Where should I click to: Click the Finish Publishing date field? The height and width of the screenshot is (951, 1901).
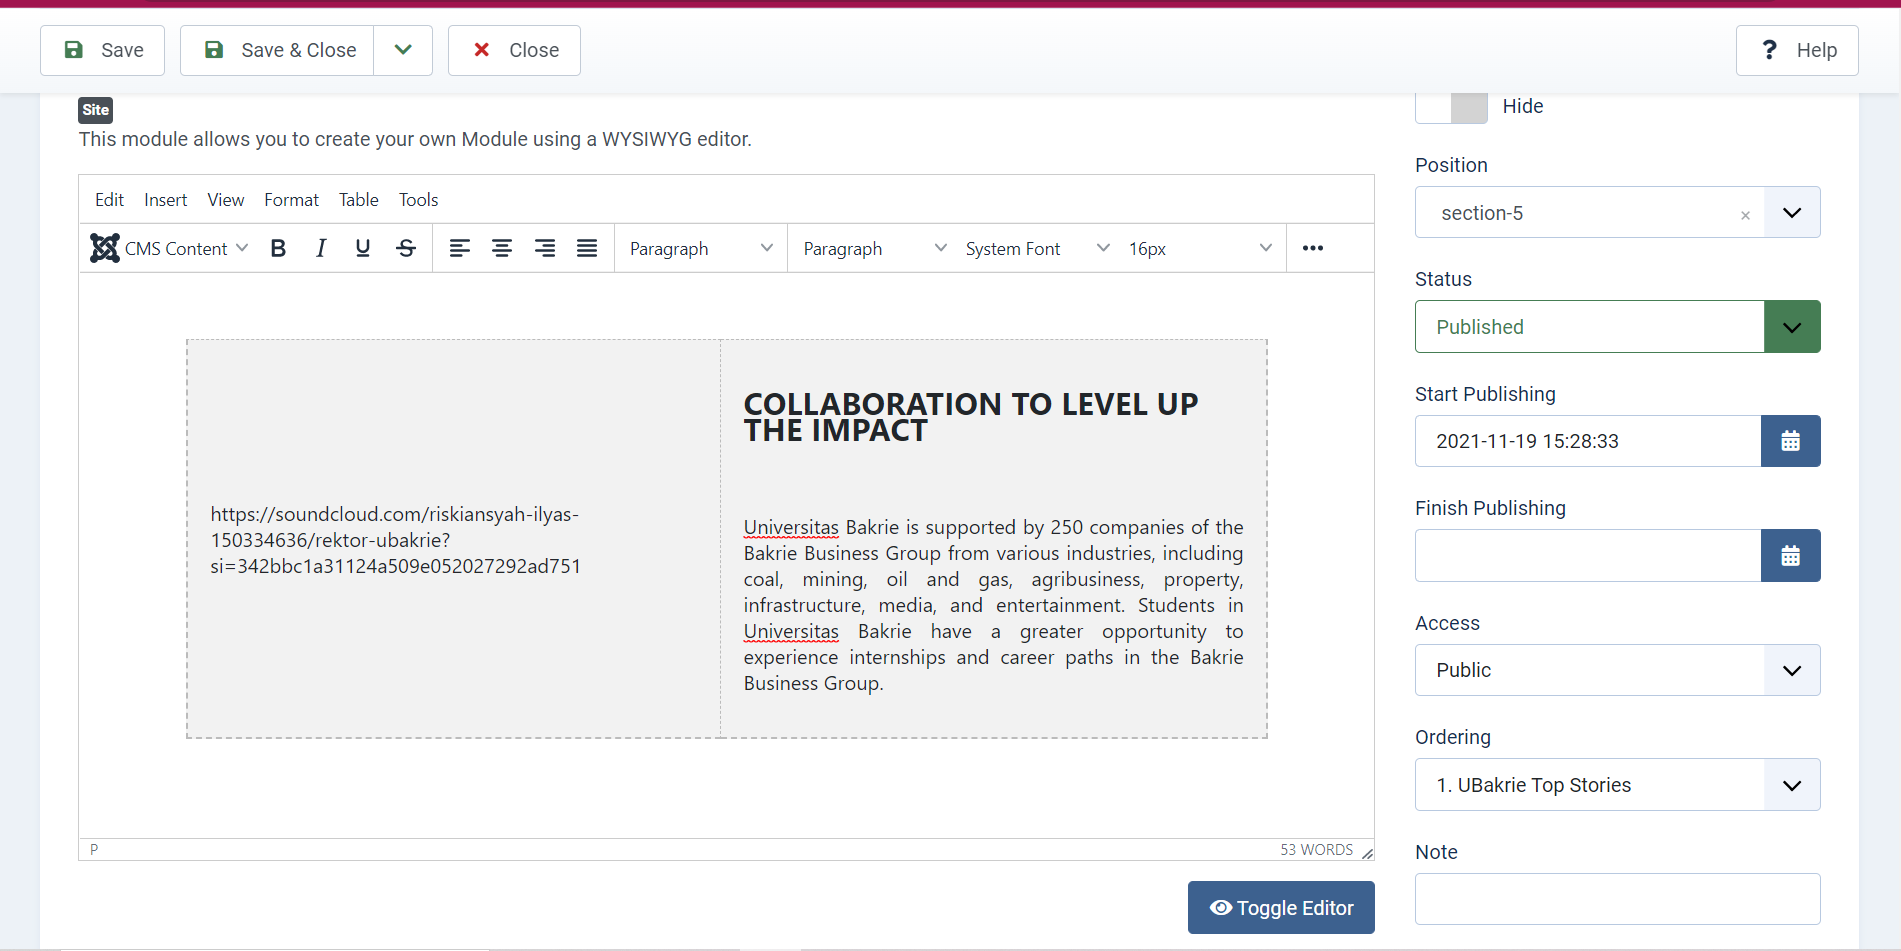point(1588,556)
